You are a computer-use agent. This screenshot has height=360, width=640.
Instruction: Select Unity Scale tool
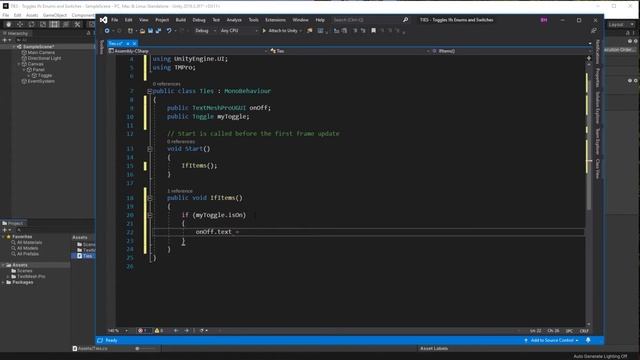pos(42,24)
